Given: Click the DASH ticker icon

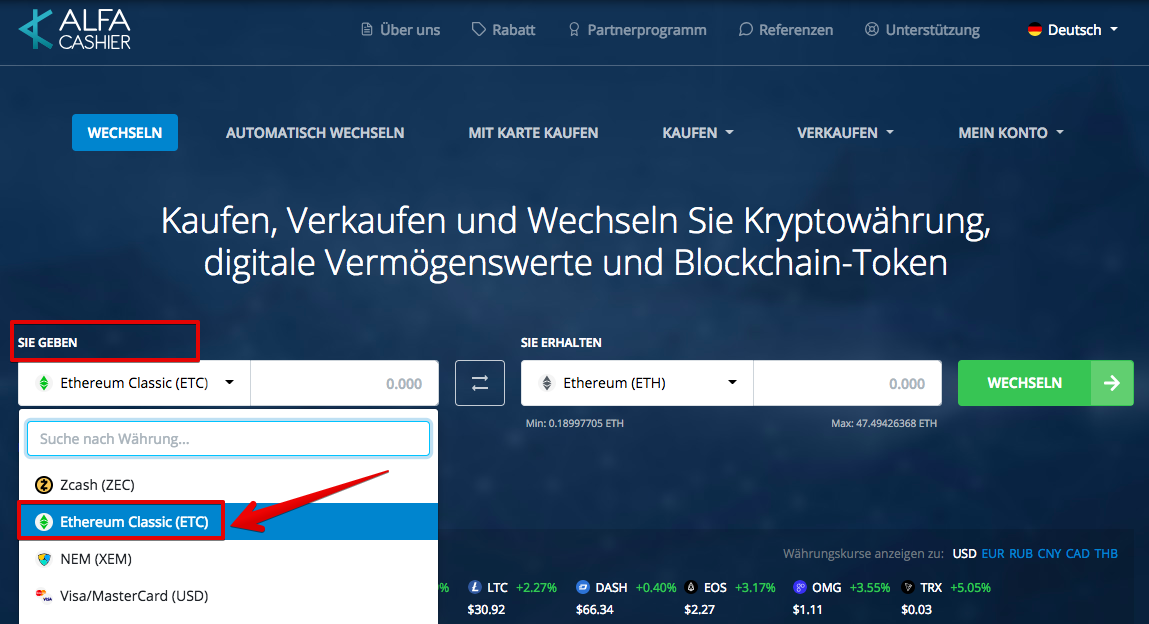Looking at the screenshot, I should tap(583, 587).
